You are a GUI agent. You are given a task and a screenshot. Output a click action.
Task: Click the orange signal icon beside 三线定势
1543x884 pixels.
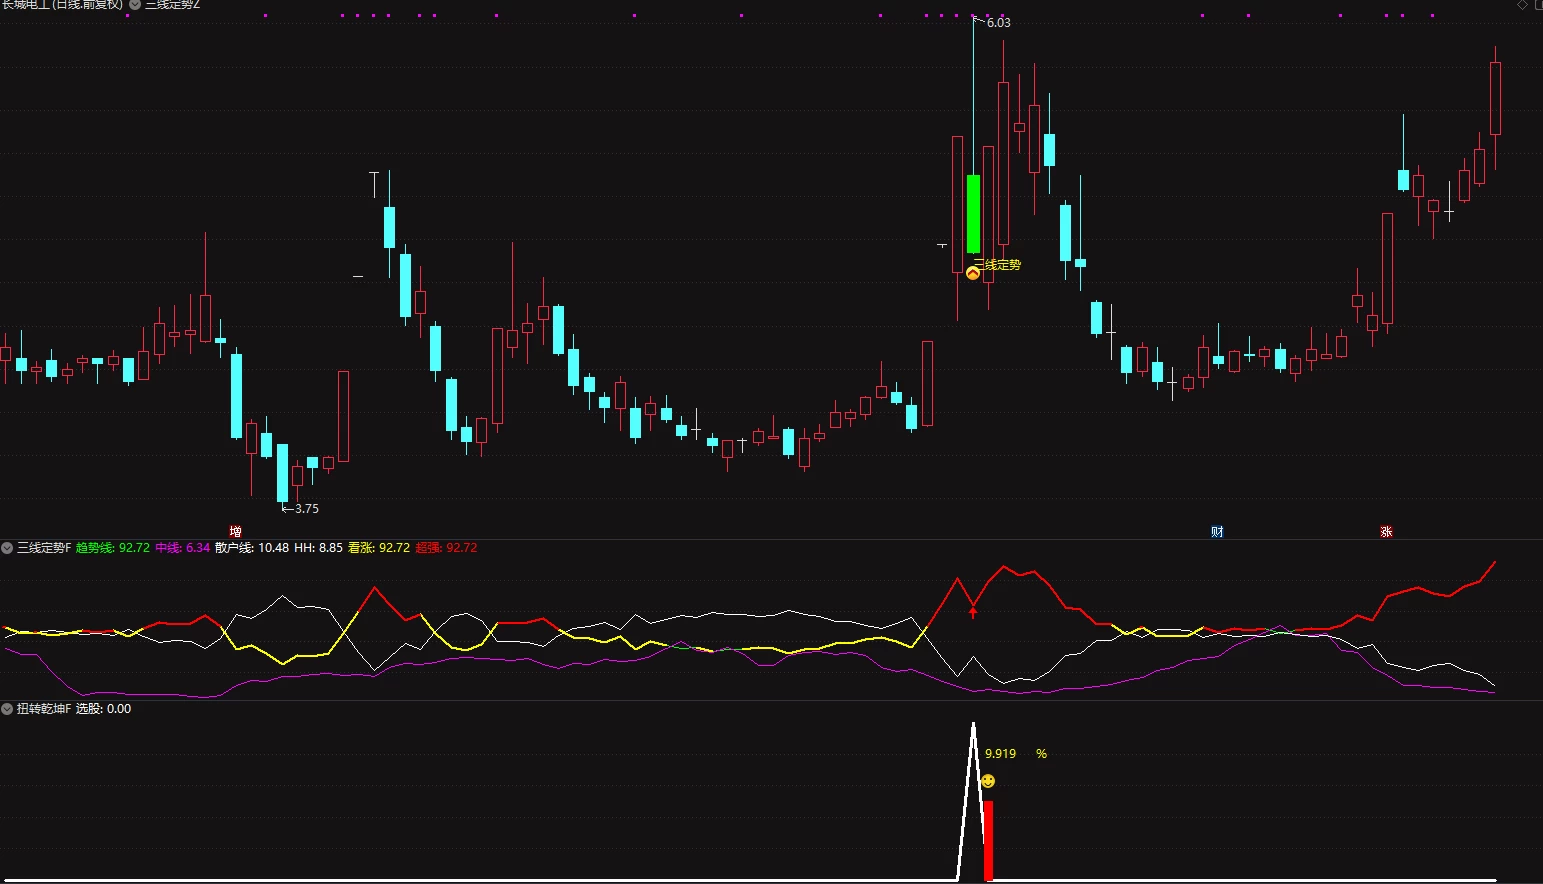pos(973,272)
